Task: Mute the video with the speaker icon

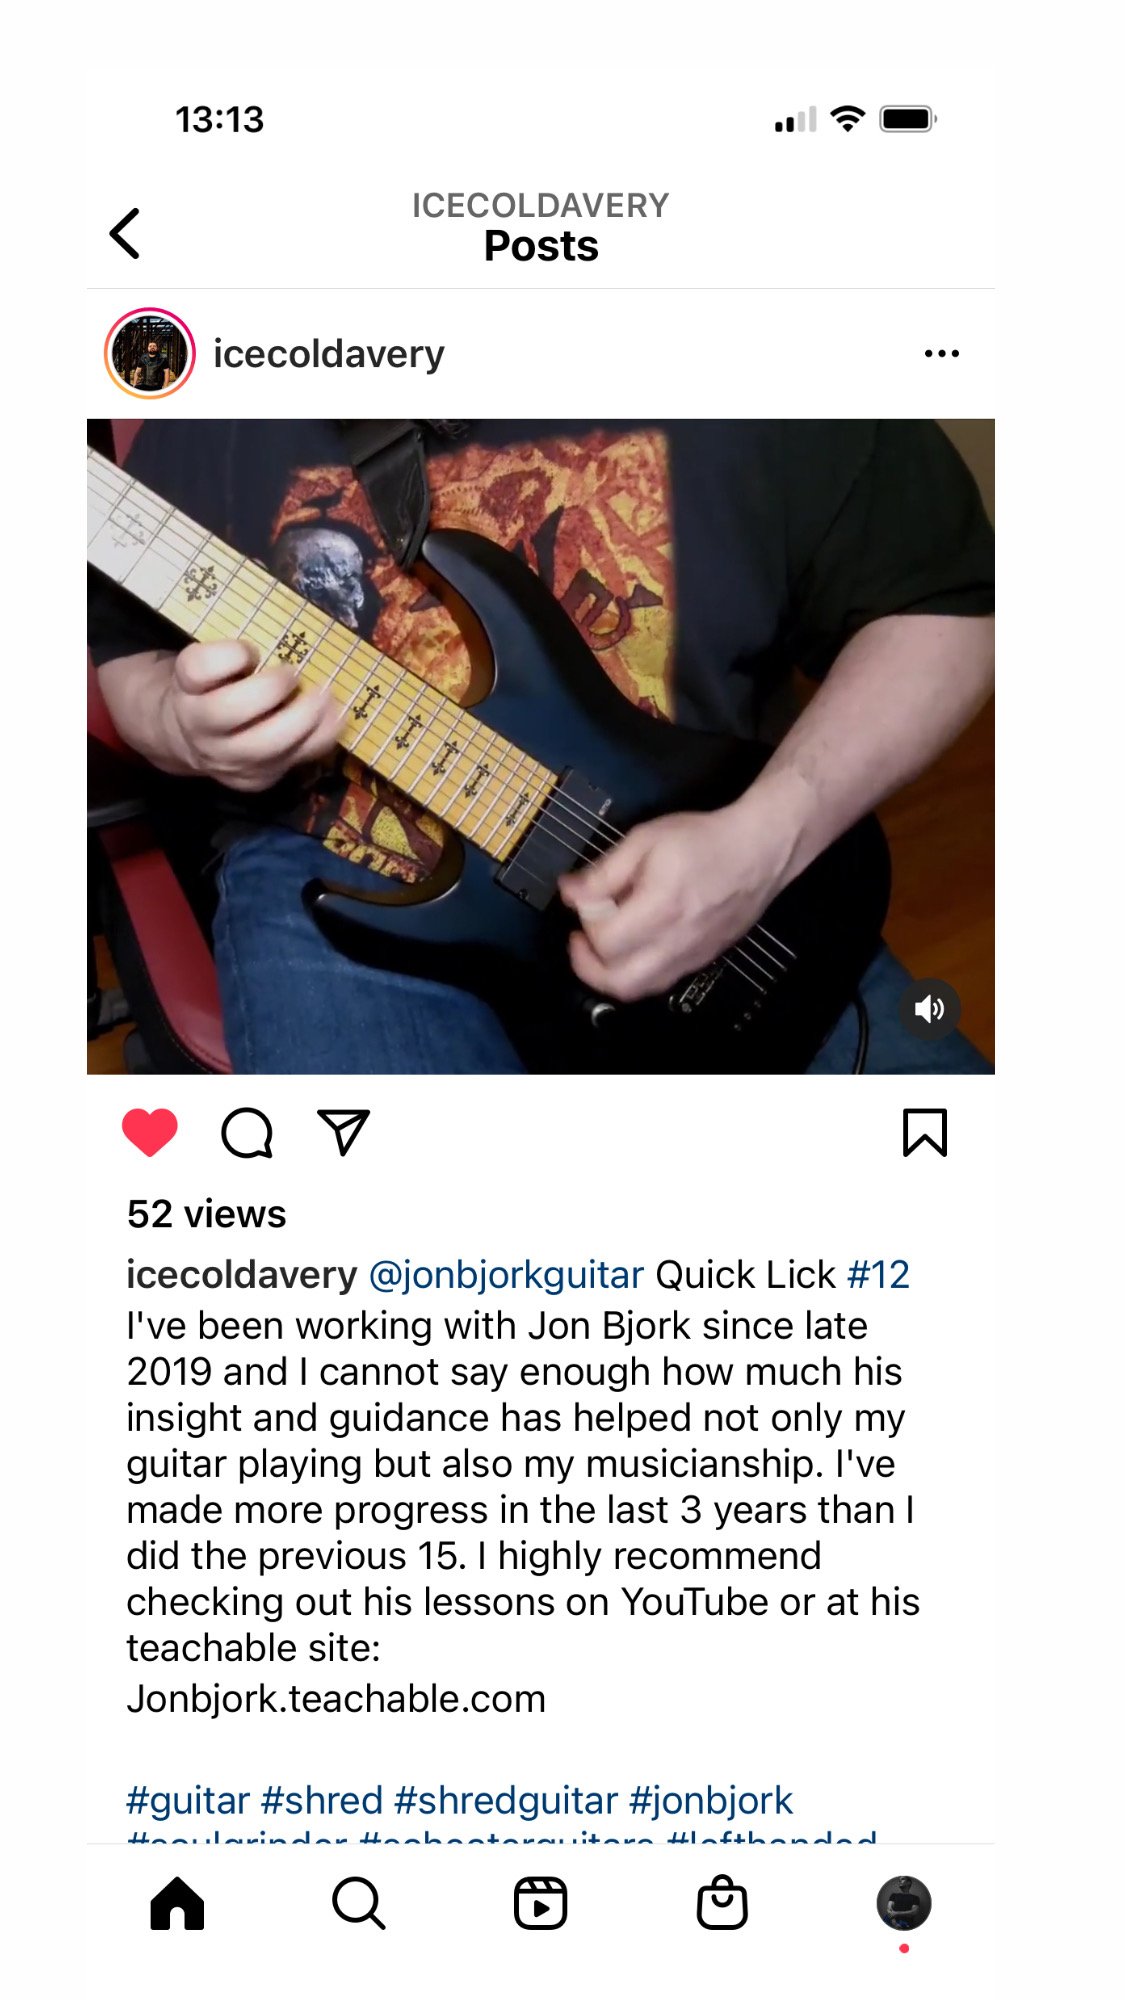Action: (930, 1009)
